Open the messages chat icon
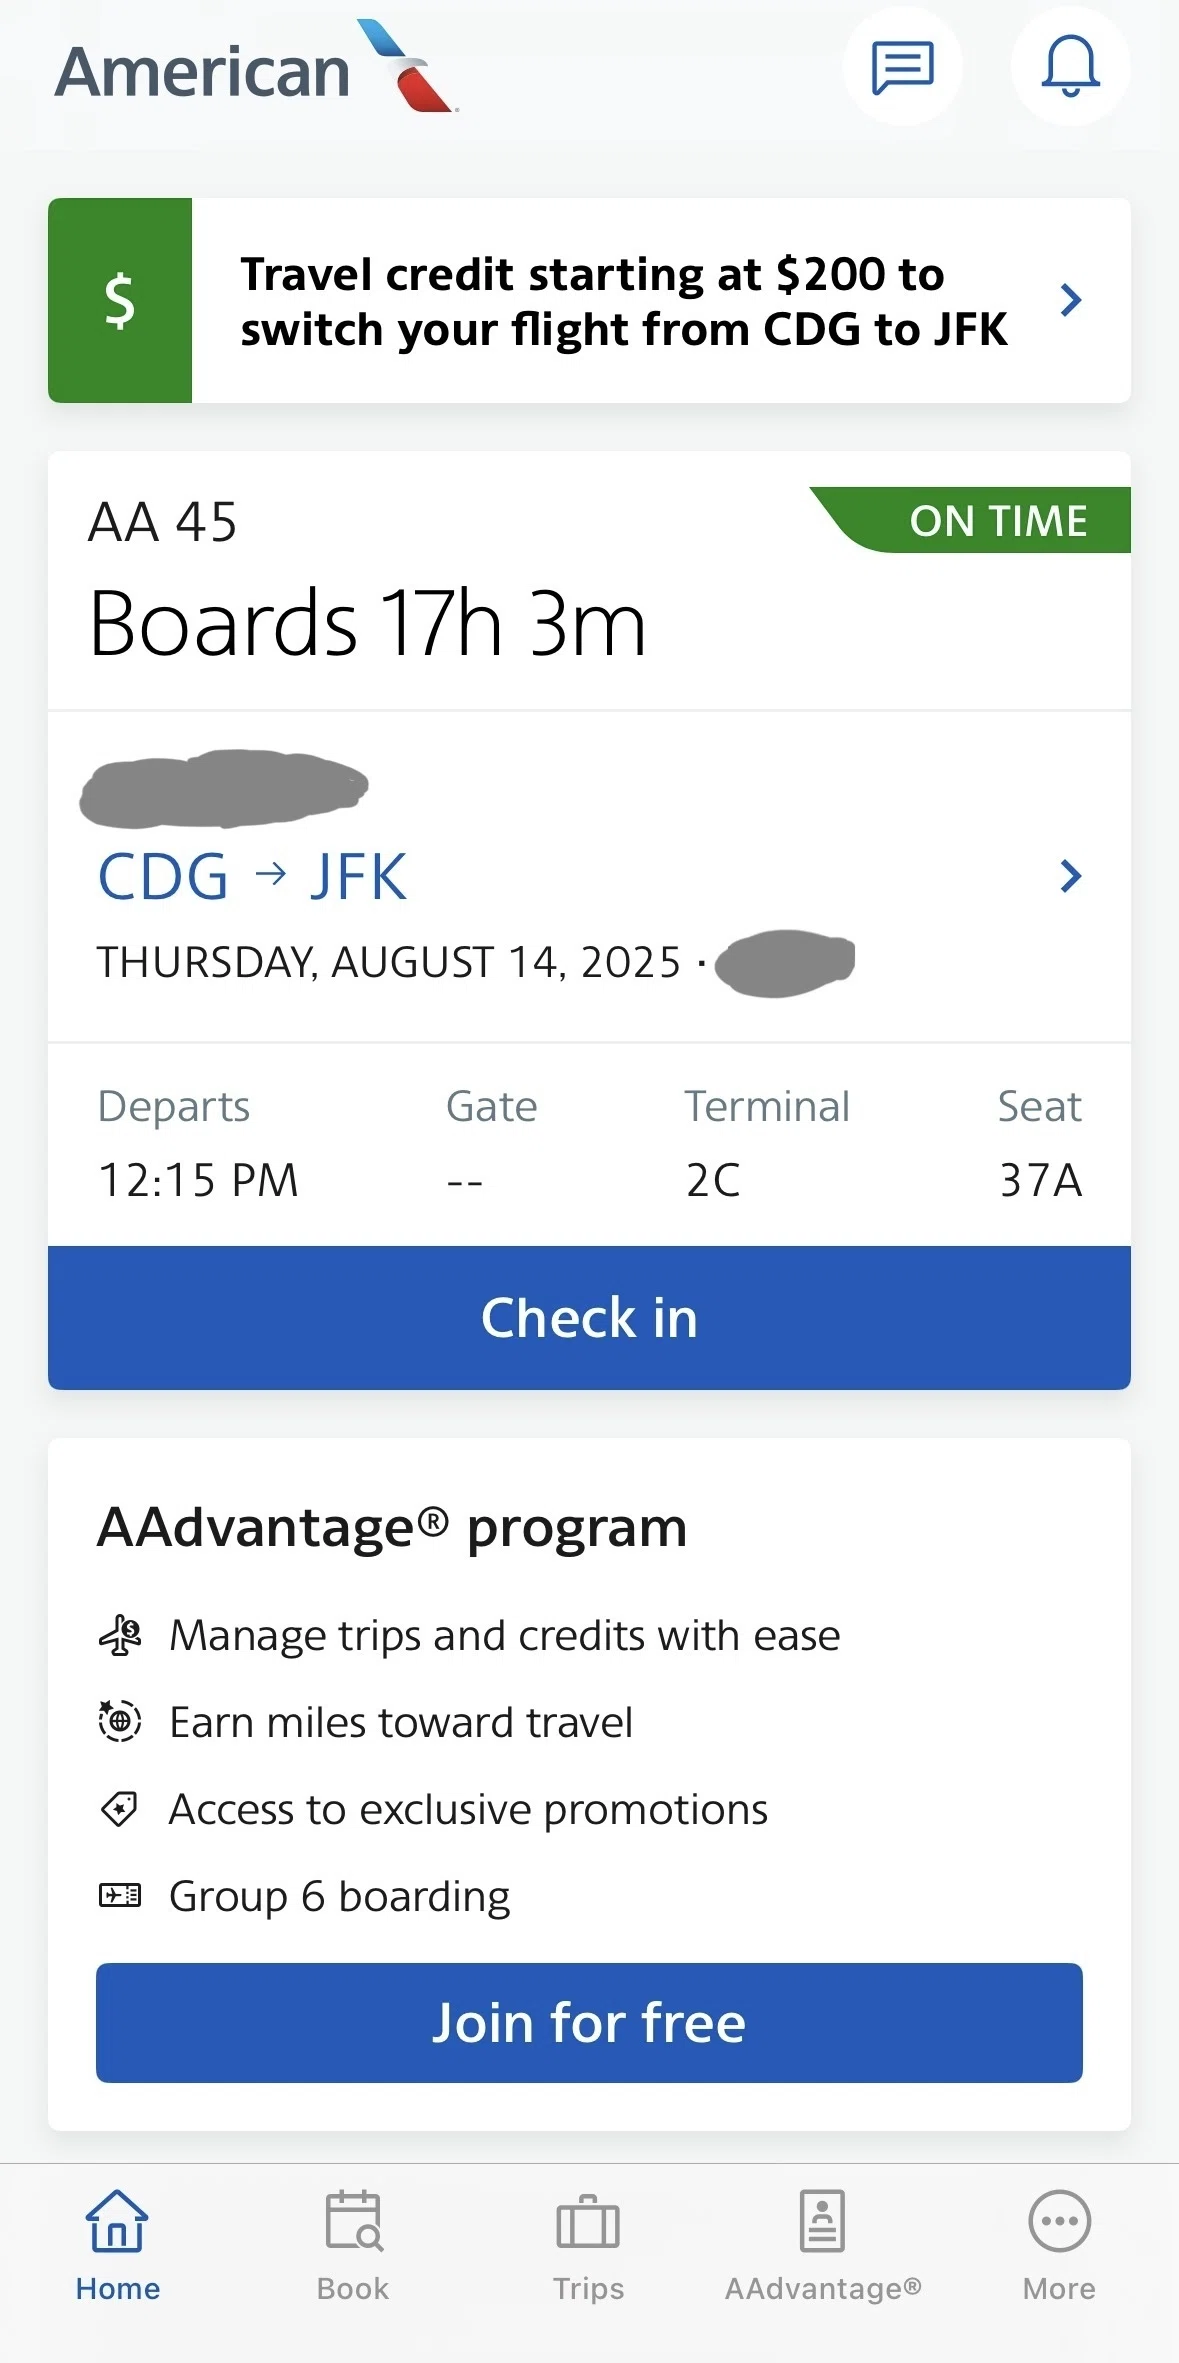This screenshot has height=2363, width=1179. (902, 67)
